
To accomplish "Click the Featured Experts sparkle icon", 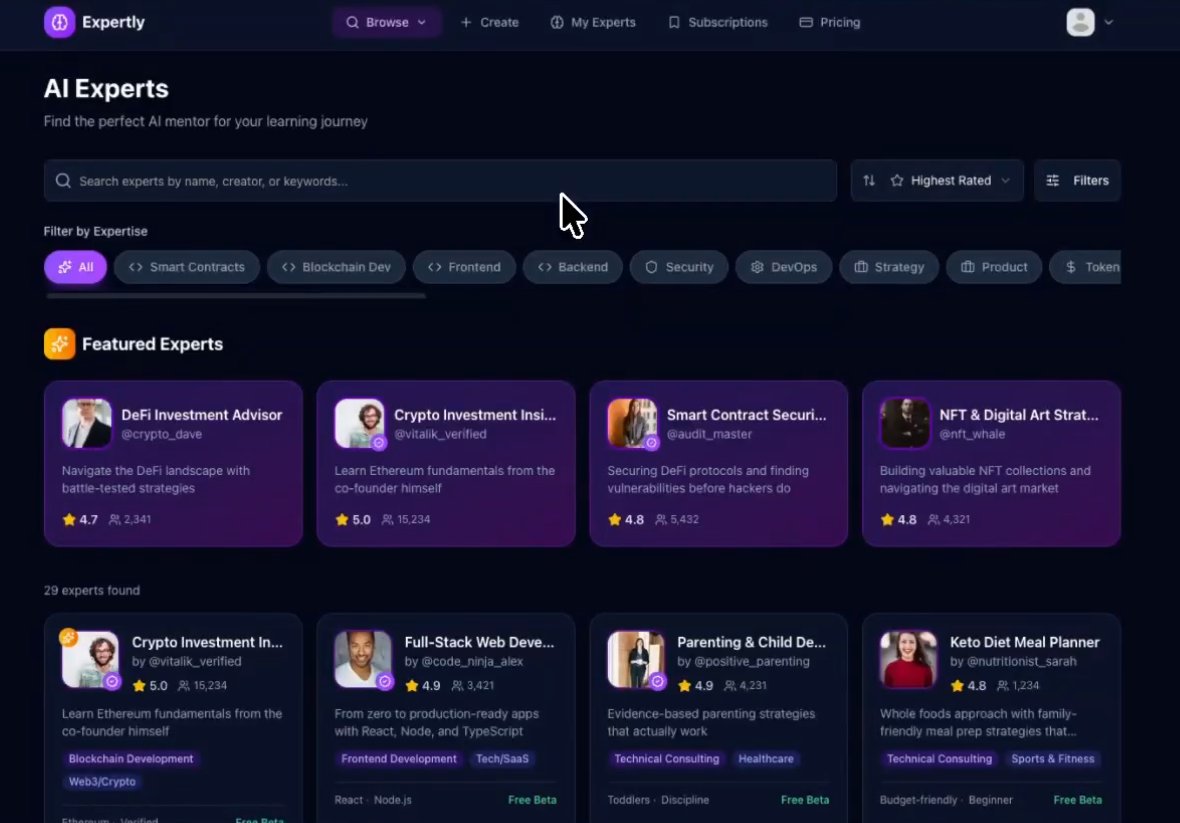I will (59, 344).
